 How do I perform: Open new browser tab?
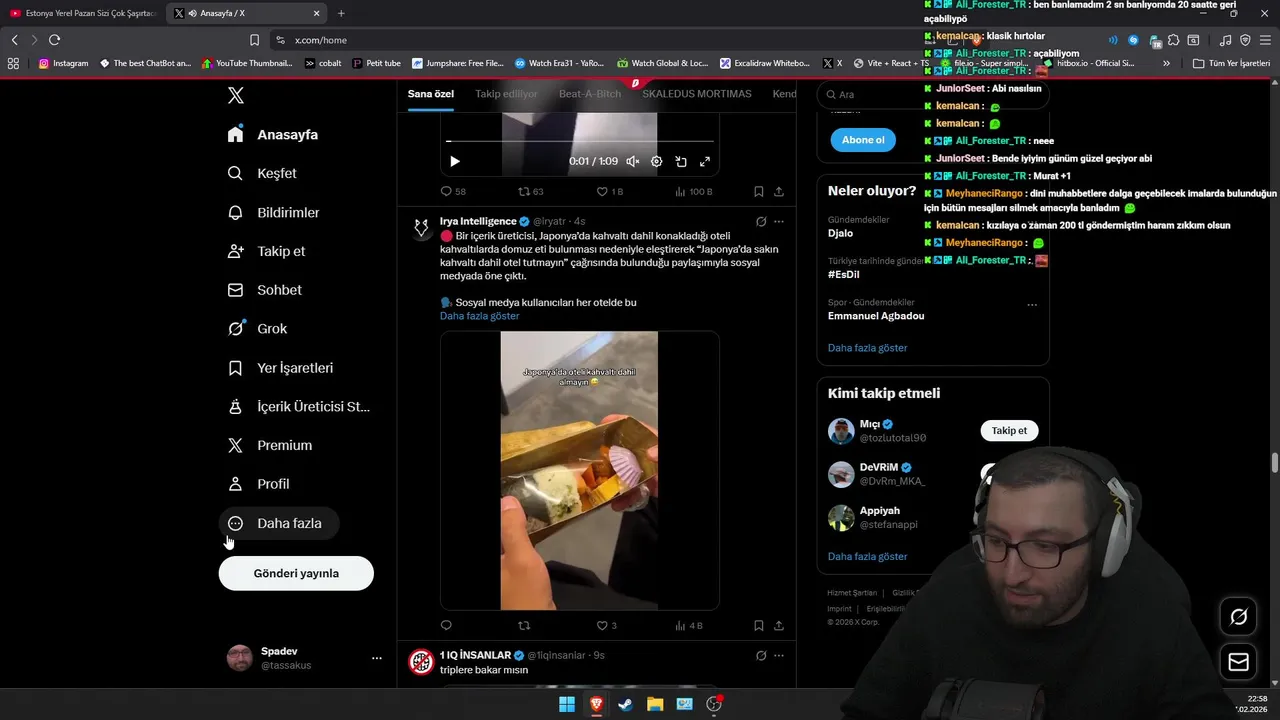point(341,13)
